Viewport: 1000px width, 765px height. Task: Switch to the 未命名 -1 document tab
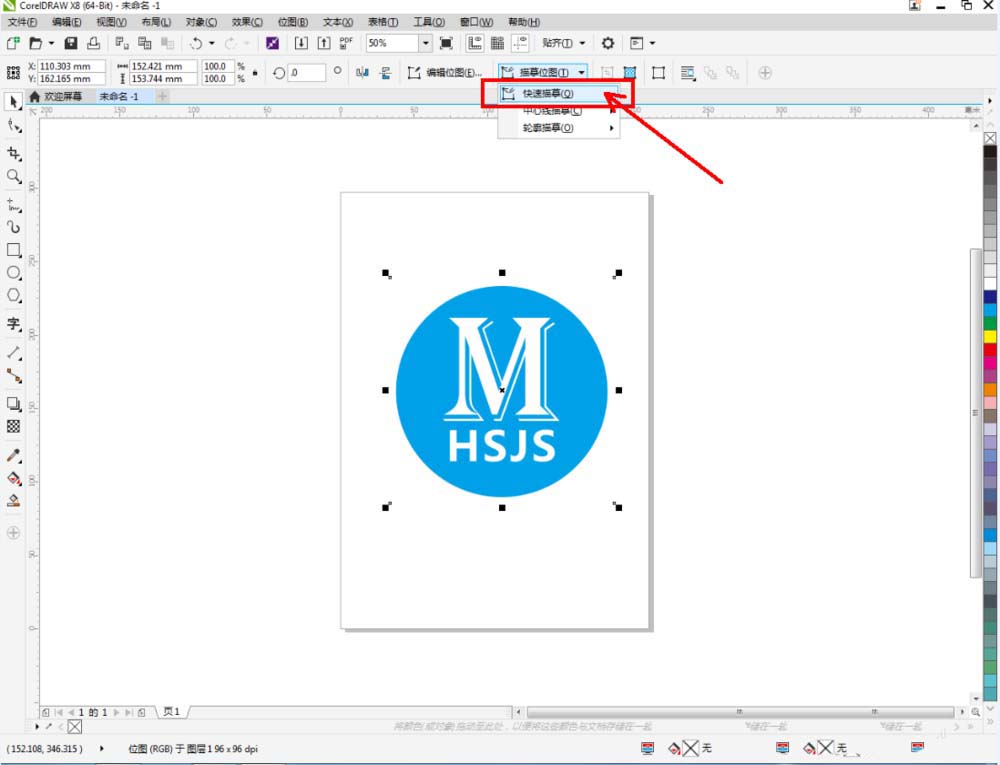pos(119,96)
